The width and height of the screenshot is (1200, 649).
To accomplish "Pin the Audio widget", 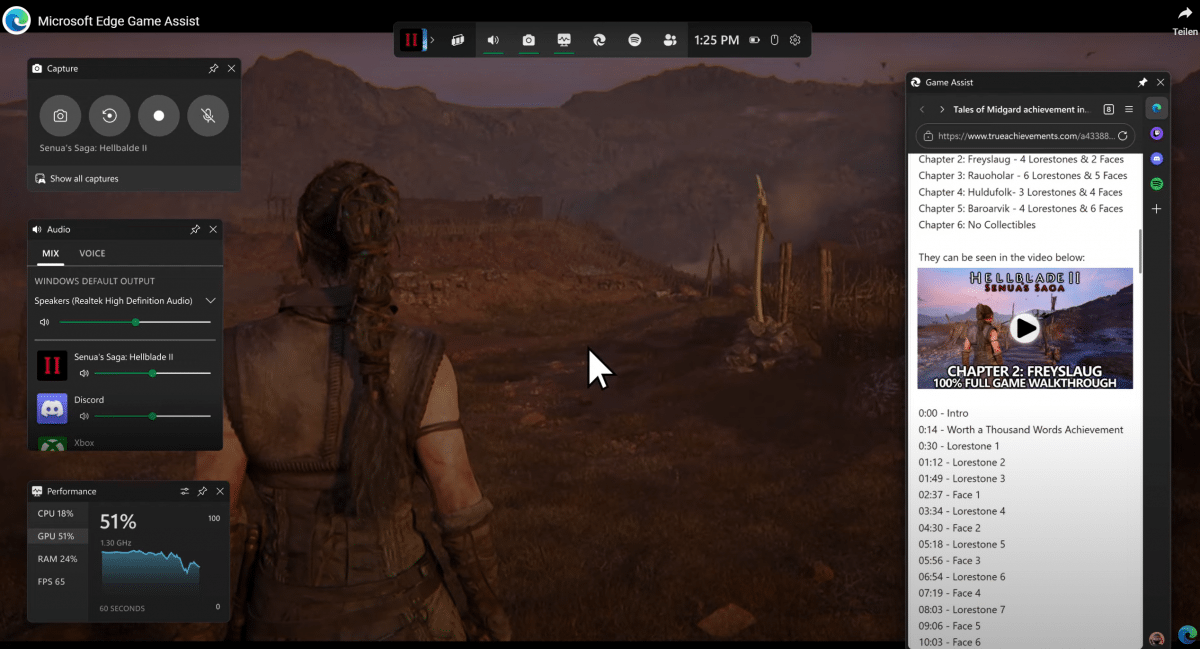I will (x=195, y=229).
